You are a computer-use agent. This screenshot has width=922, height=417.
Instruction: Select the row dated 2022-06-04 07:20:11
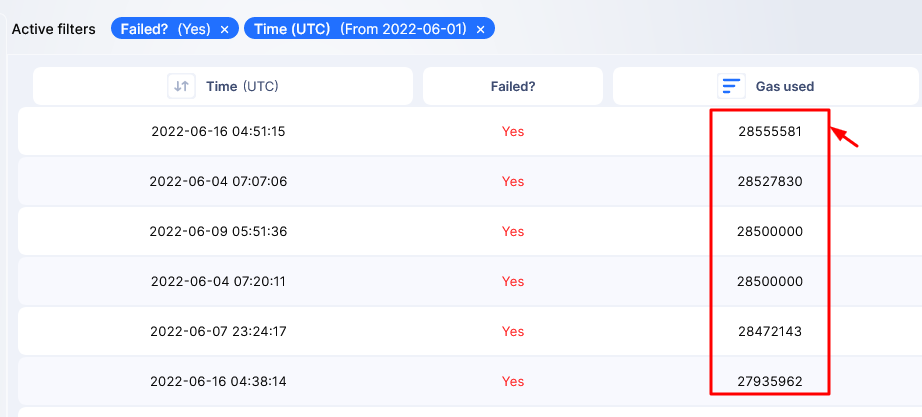tap(470, 281)
